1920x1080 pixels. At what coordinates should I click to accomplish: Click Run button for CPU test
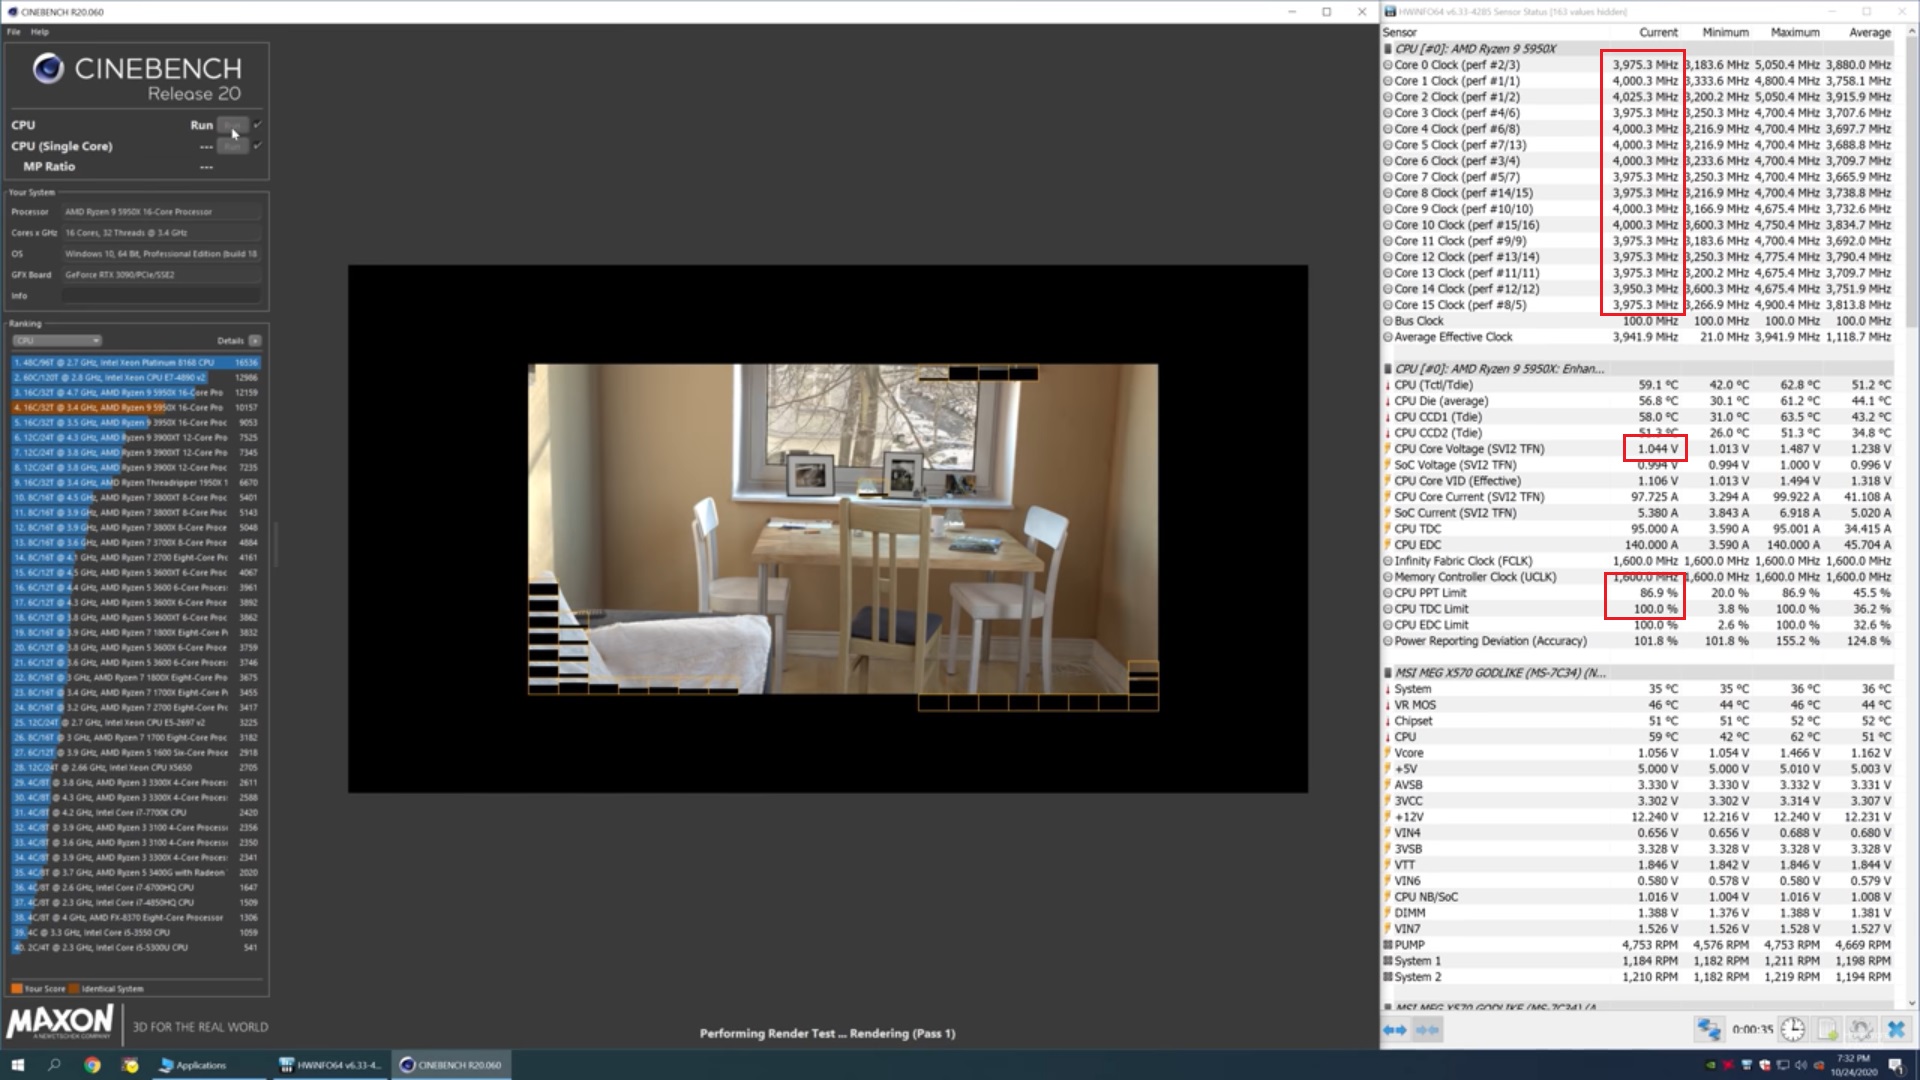point(232,125)
